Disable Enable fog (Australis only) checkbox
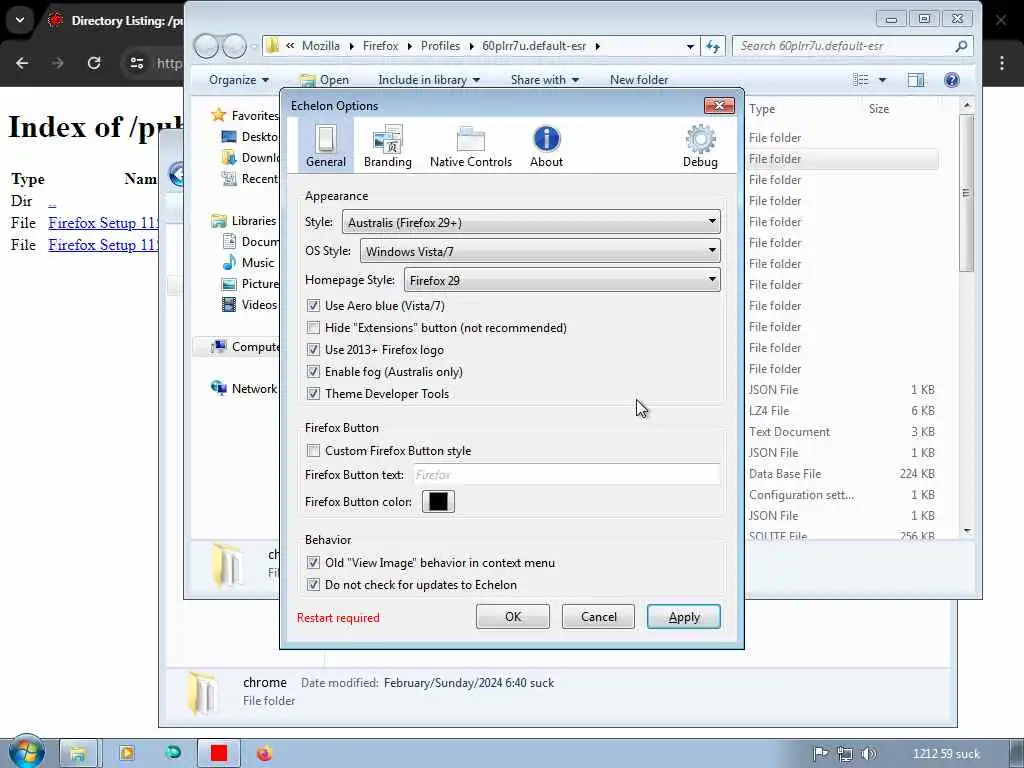1024x768 pixels. coord(313,372)
